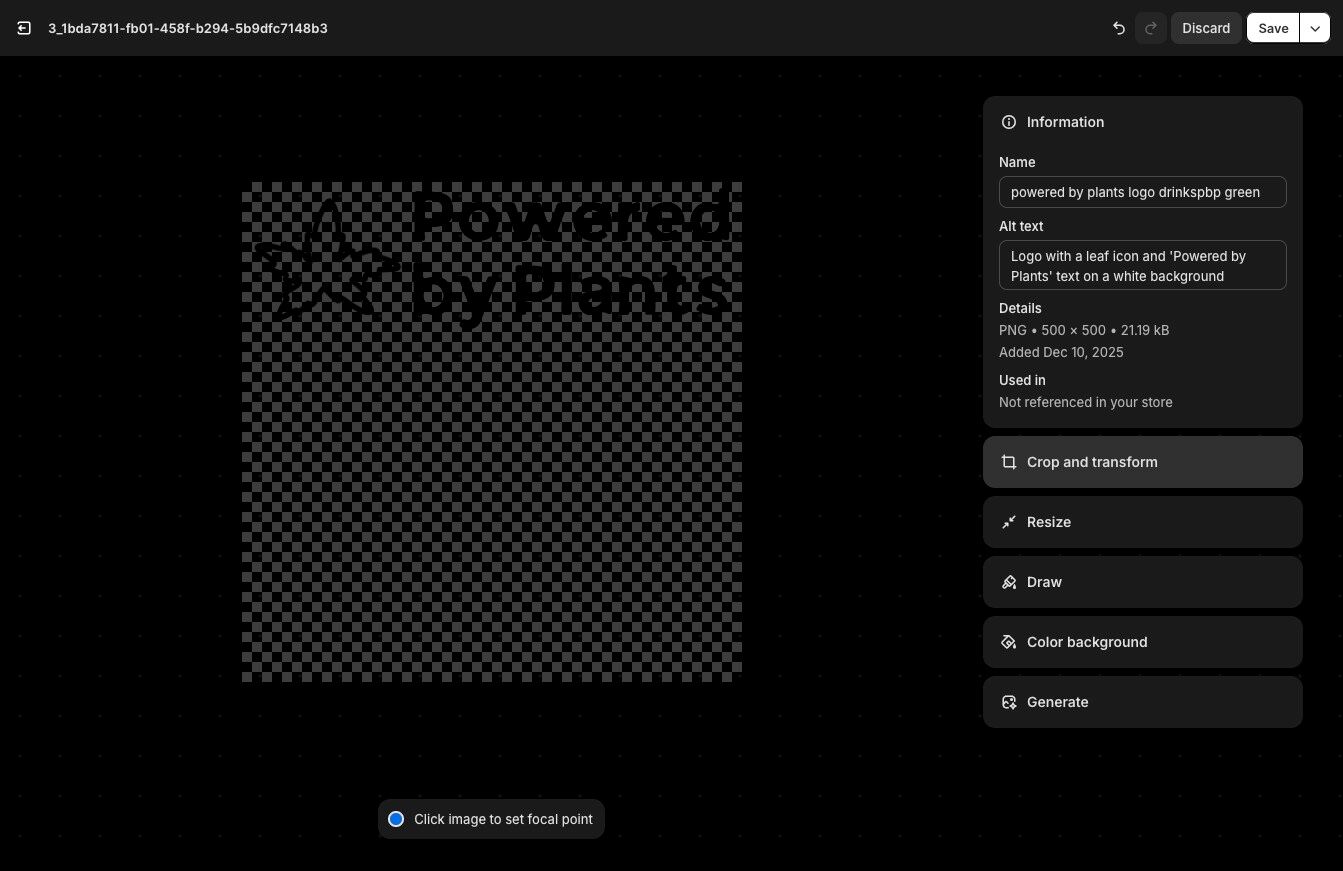
Task: Open the Save options dropdown chevron
Action: pos(1315,28)
